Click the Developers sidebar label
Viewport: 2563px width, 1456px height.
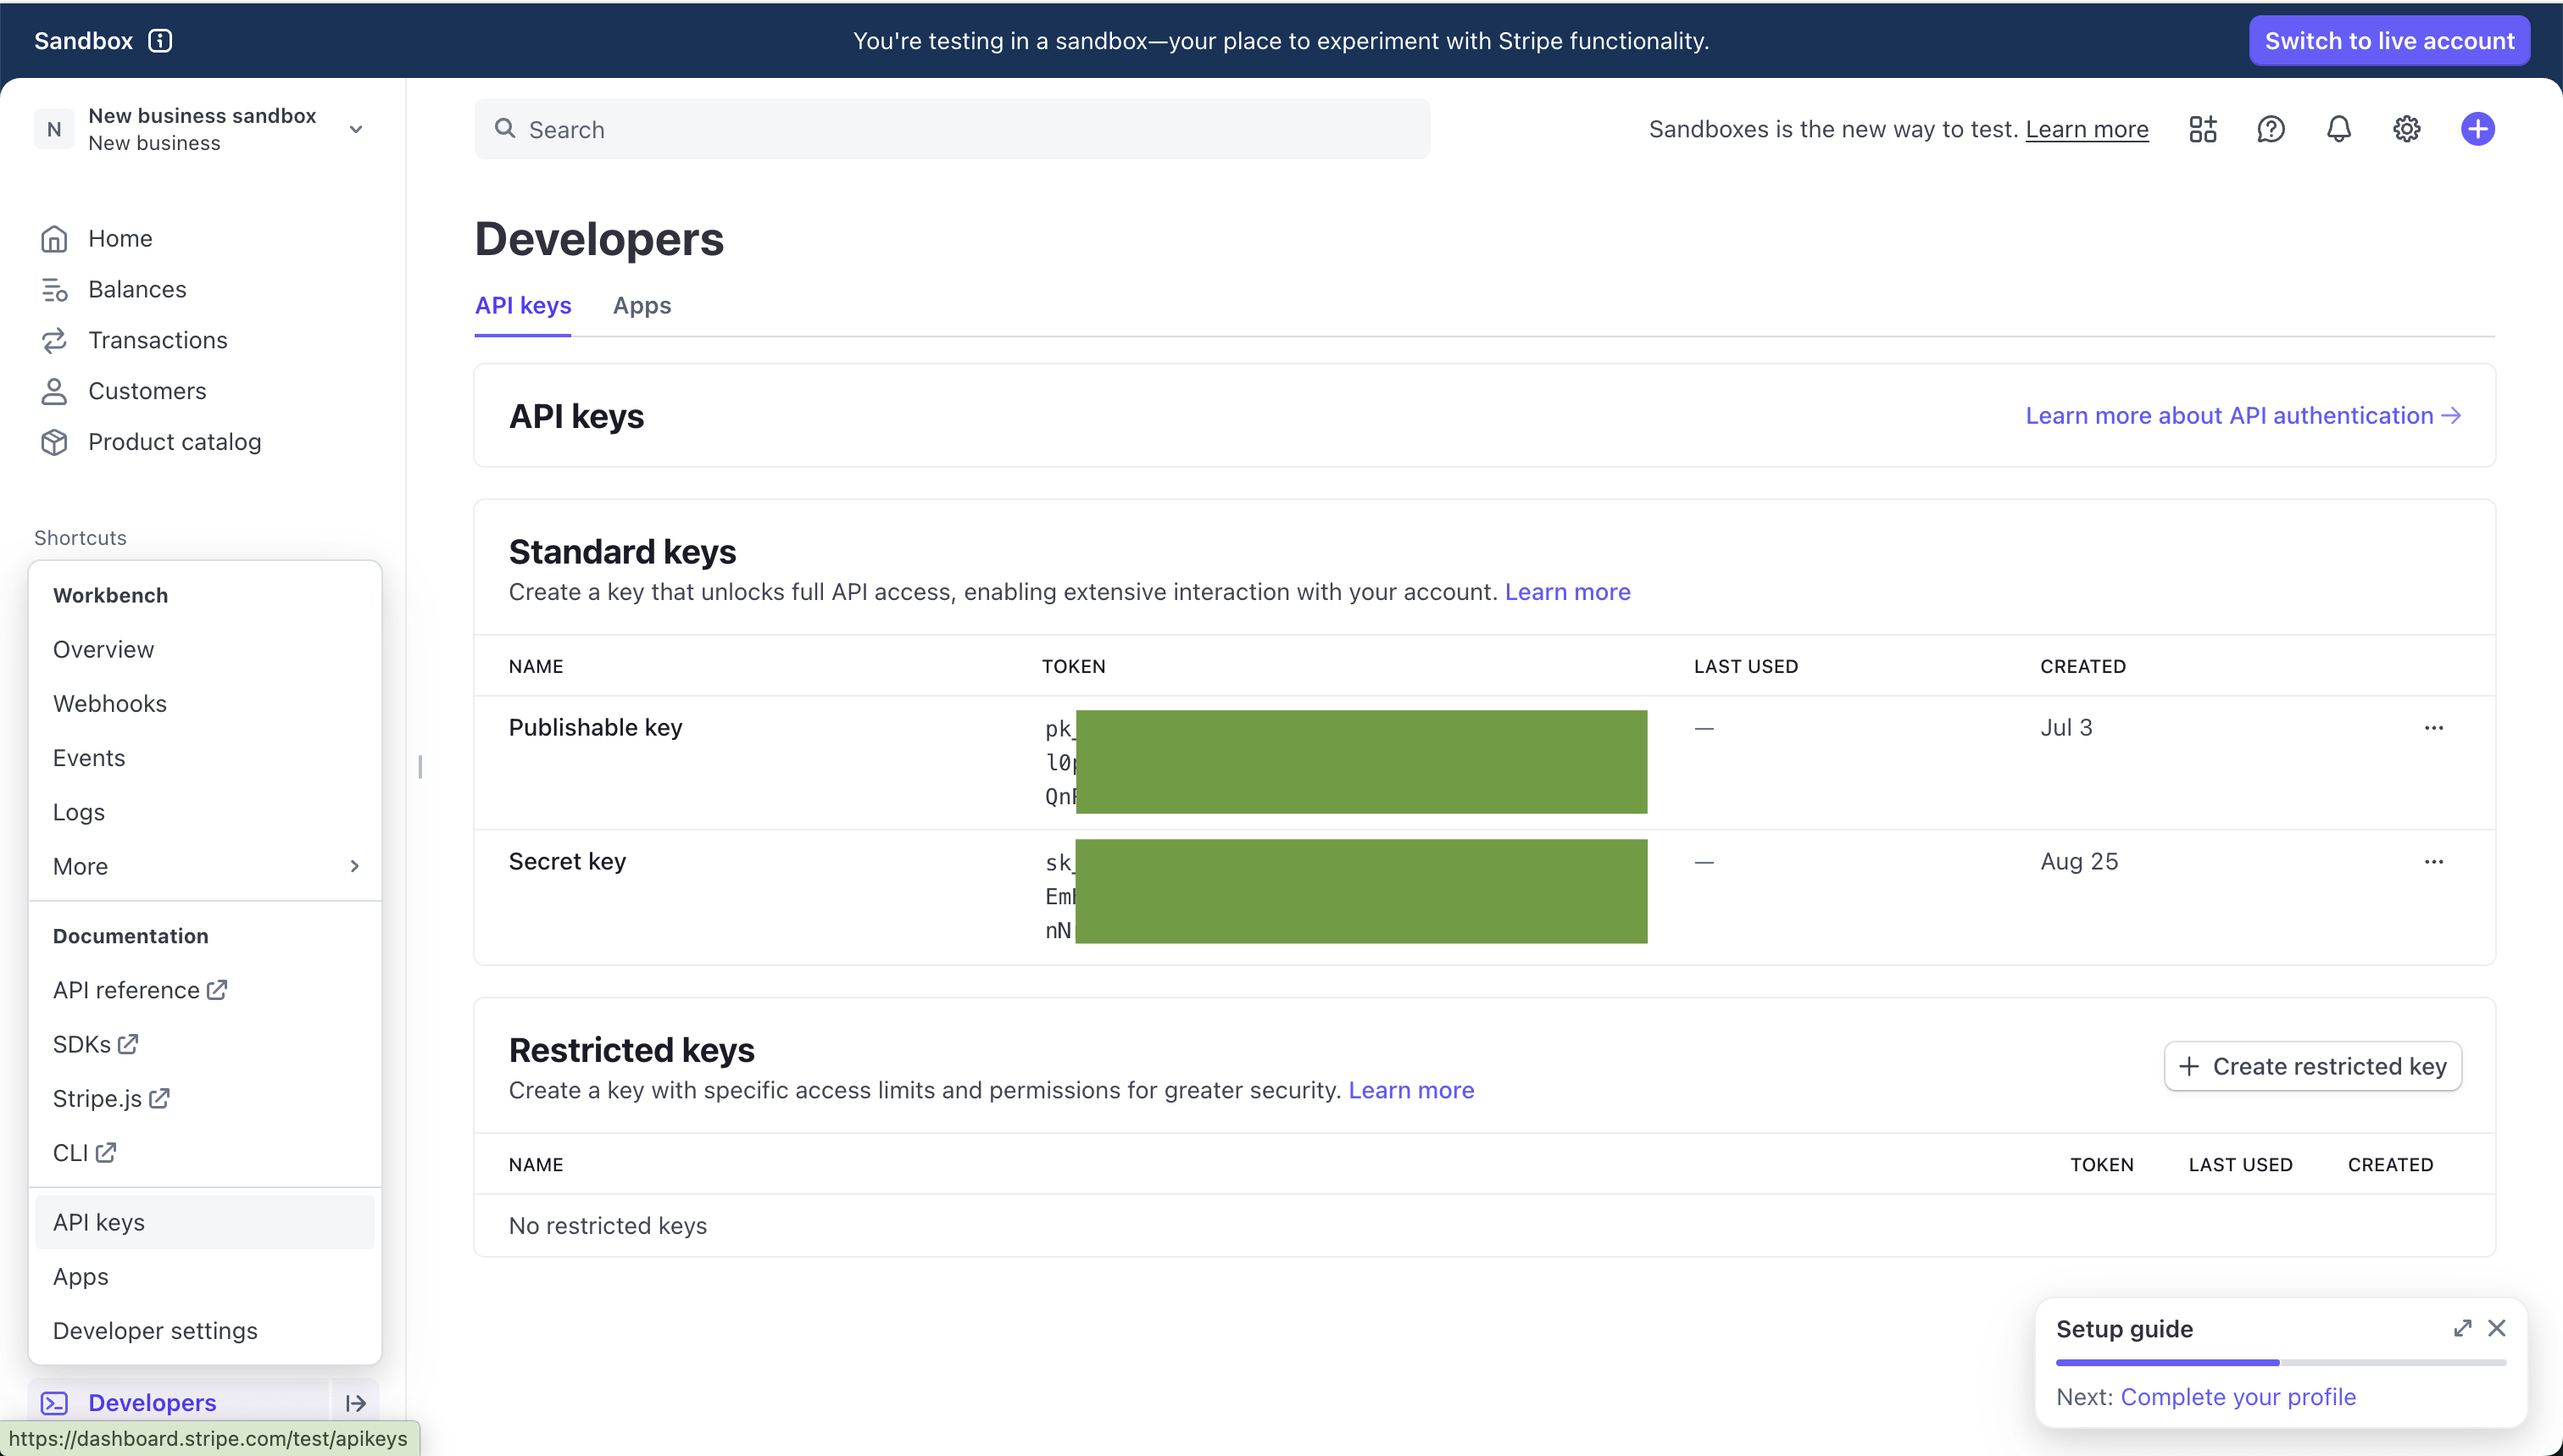152,1403
